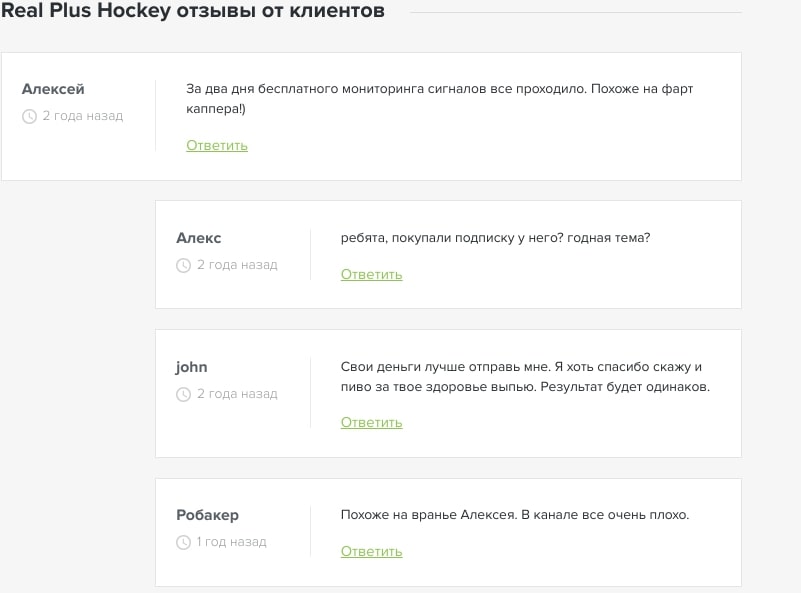Select Алекс's question about buying a subscription
Image resolution: width=801 pixels, height=593 pixels.
pyautogui.click(x=493, y=238)
